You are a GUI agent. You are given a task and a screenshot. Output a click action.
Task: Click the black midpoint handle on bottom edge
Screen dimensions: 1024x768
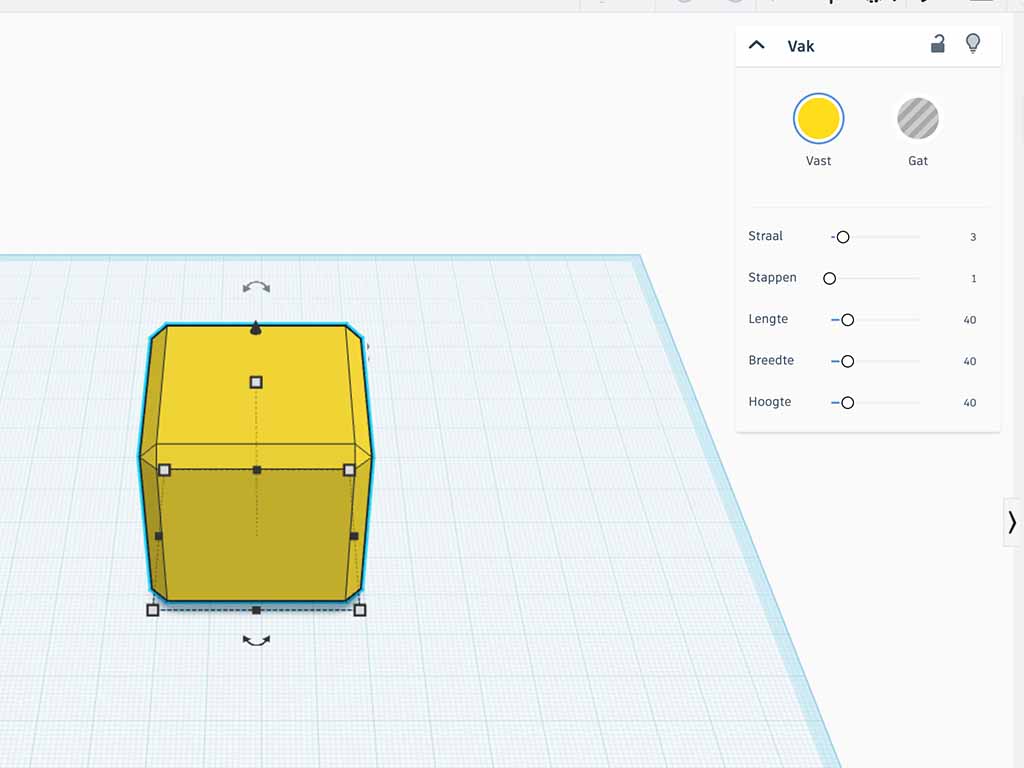(x=256, y=610)
